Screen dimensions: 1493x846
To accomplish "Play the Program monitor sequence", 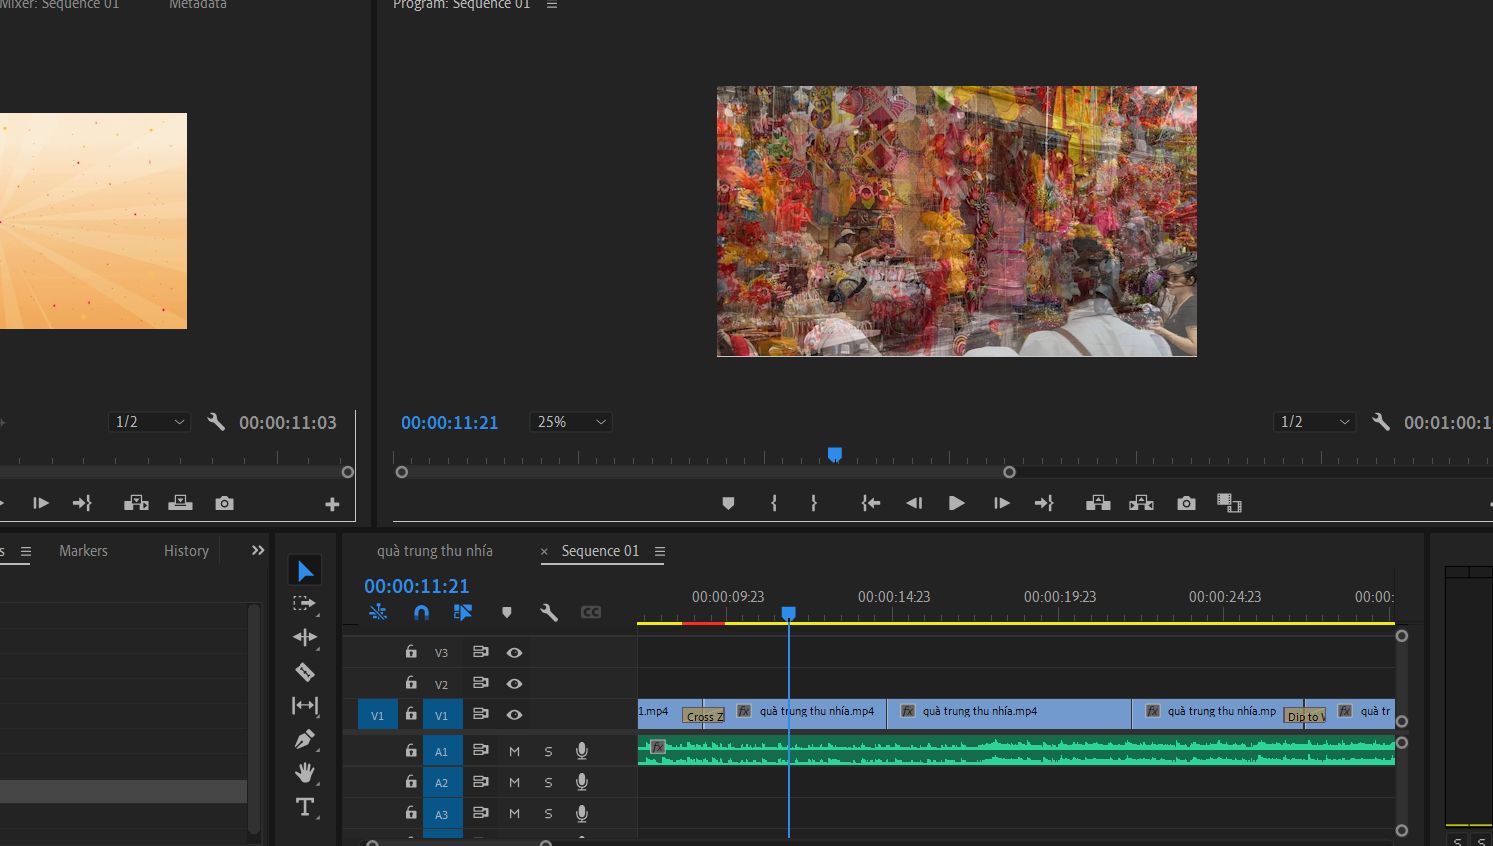I will click(x=956, y=503).
